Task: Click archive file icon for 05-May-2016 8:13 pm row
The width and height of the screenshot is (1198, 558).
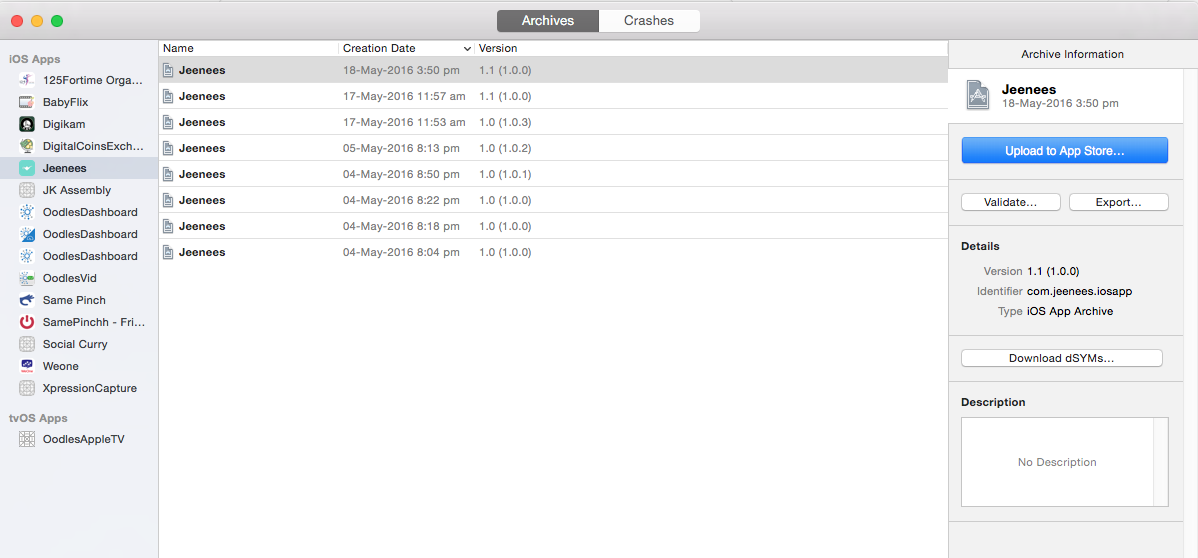Action: (169, 148)
